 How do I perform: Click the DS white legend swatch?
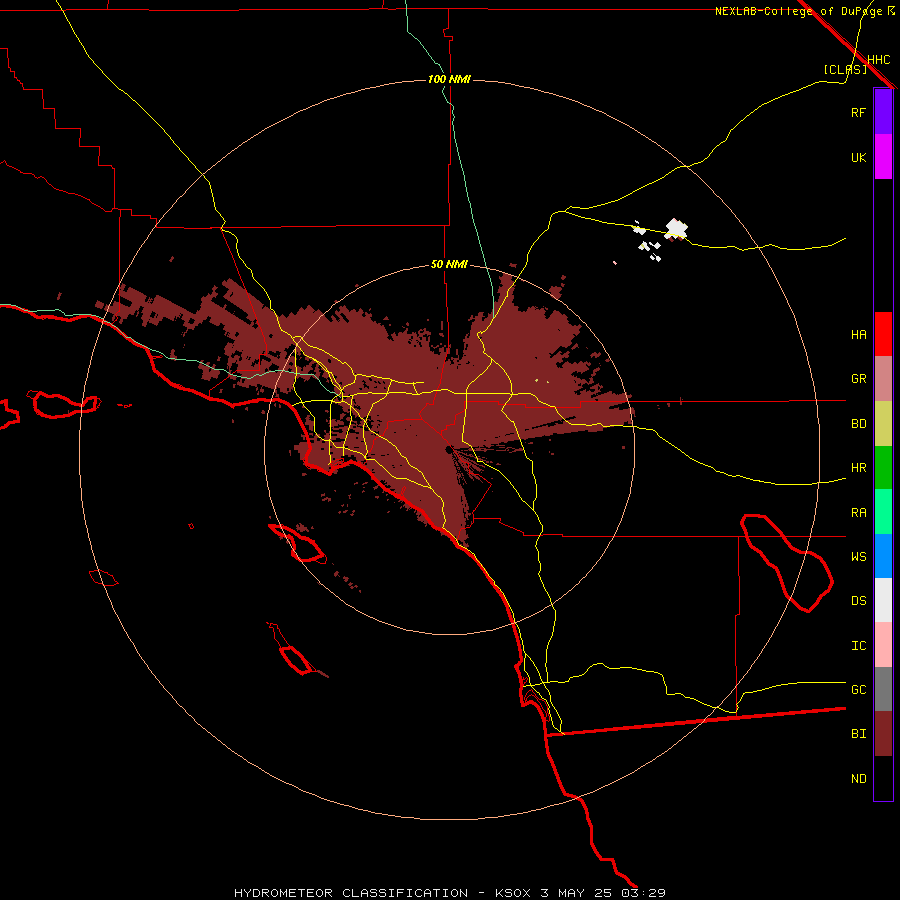(883, 600)
